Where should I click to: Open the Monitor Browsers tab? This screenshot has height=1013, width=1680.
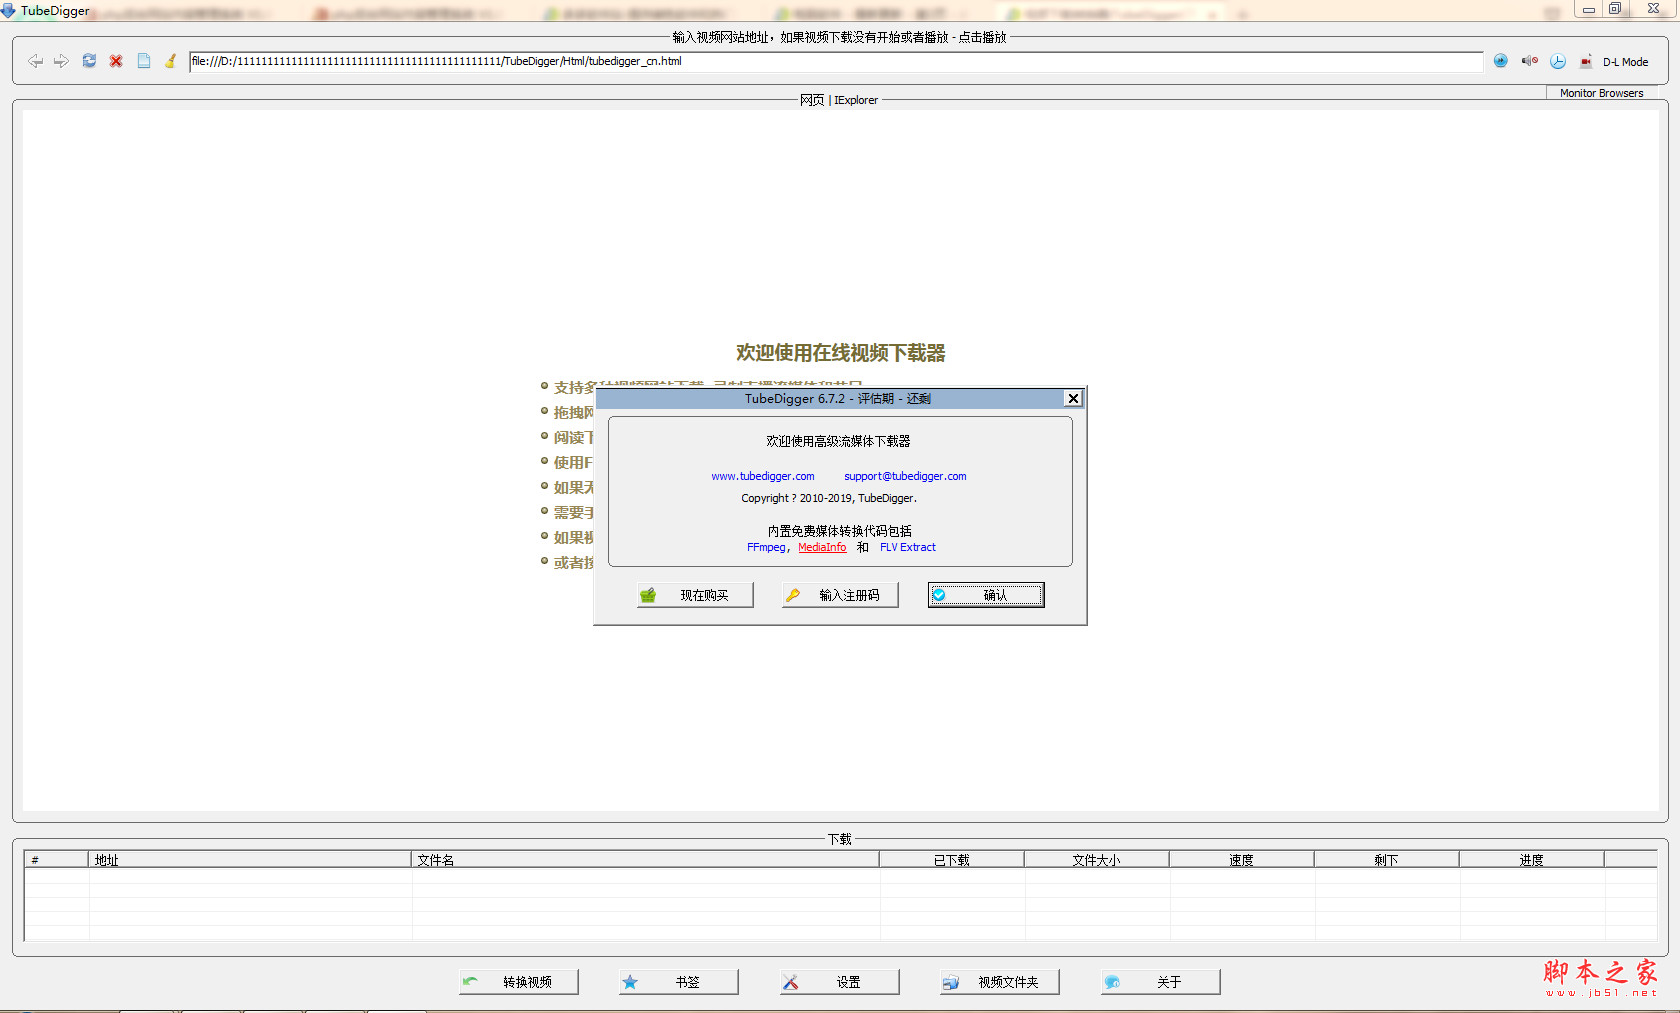1601,93
